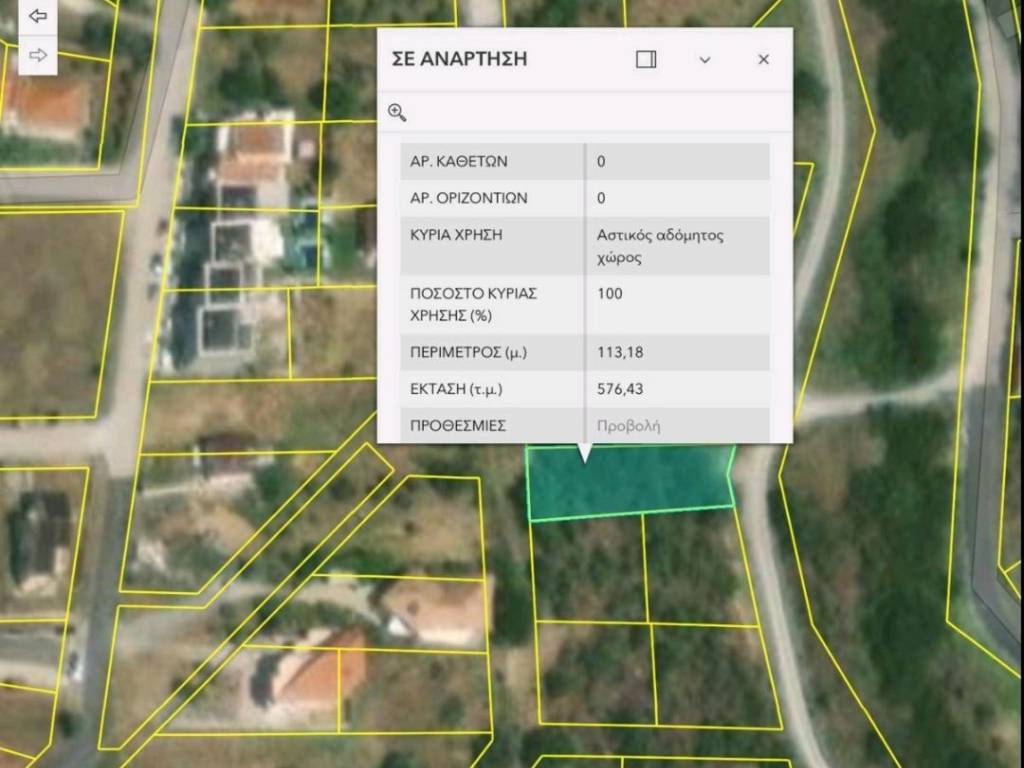Click the ΑΡ. ΚΑΘΕΤΩΝ row label
Screen dimensions: 1024x768
459,161
